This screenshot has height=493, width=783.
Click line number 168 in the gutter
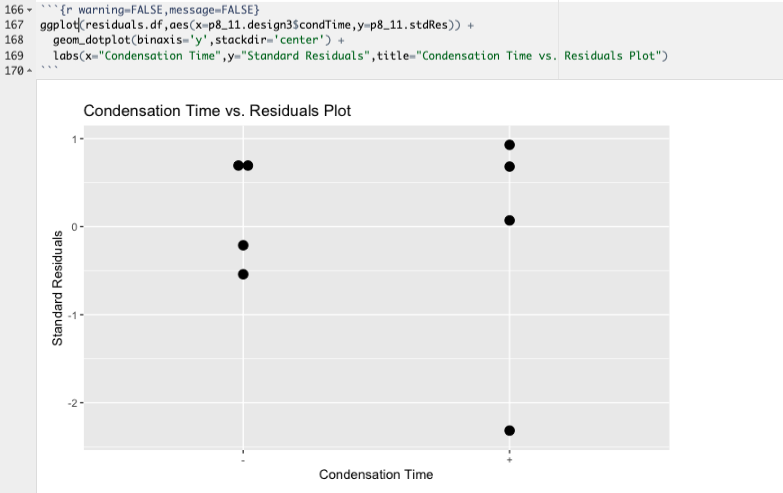pyautogui.click(x=13, y=39)
